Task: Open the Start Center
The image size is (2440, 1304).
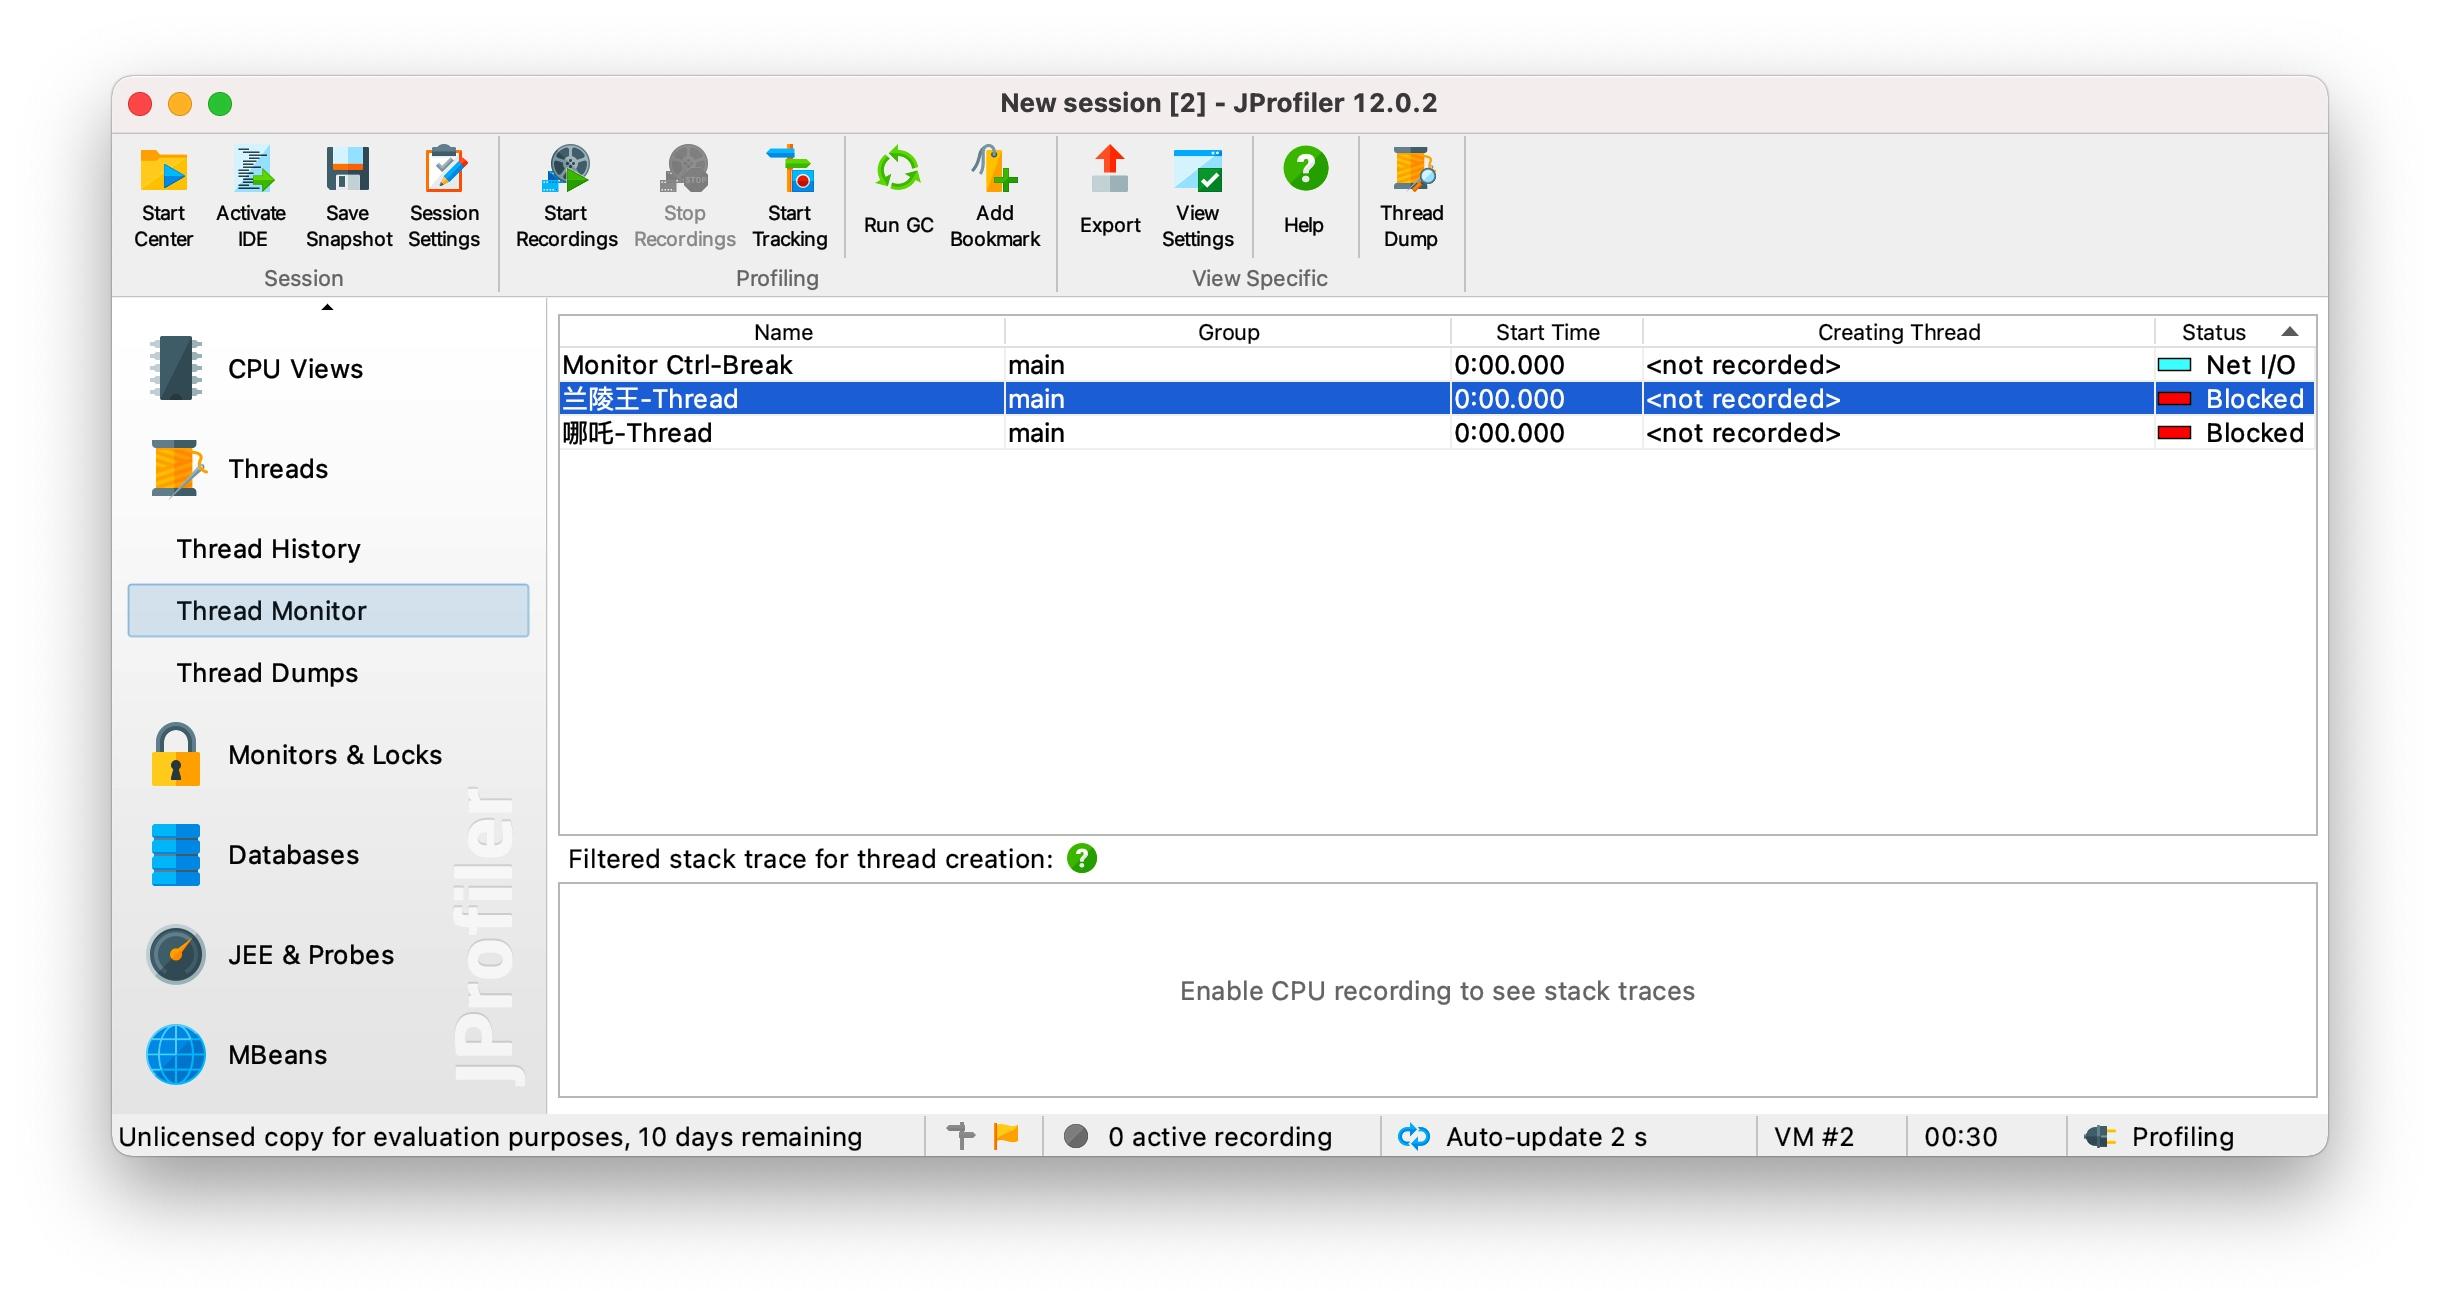Action: point(163,198)
